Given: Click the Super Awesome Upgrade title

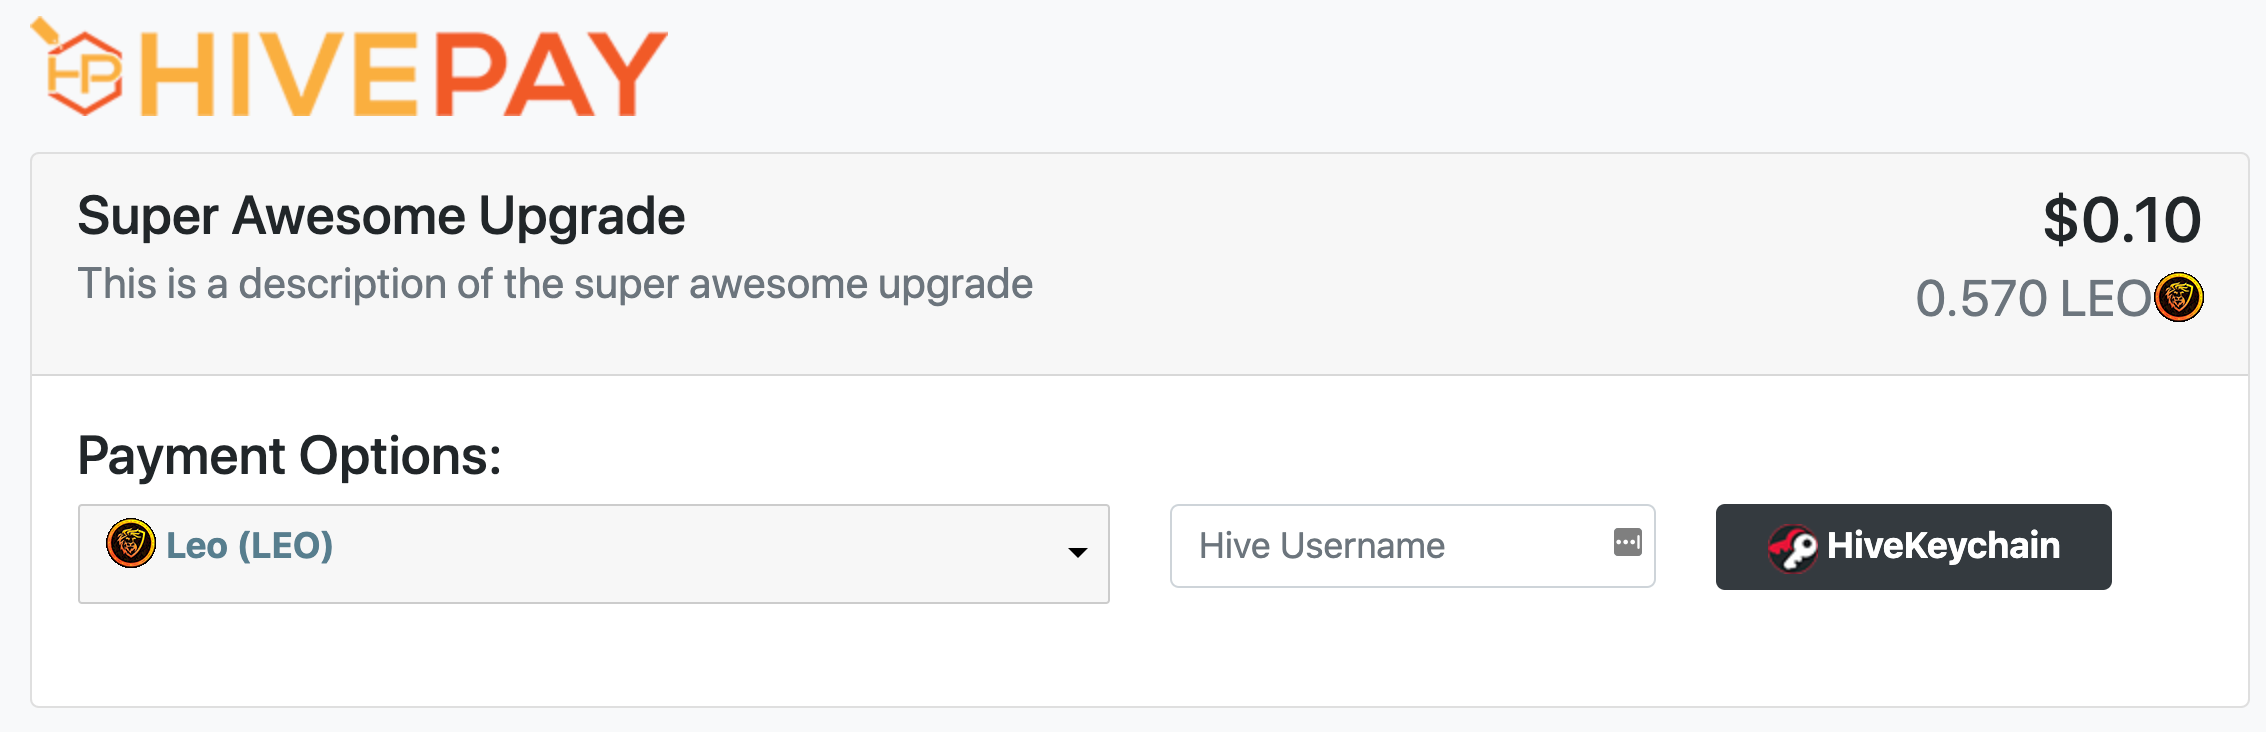Looking at the screenshot, I should [381, 216].
